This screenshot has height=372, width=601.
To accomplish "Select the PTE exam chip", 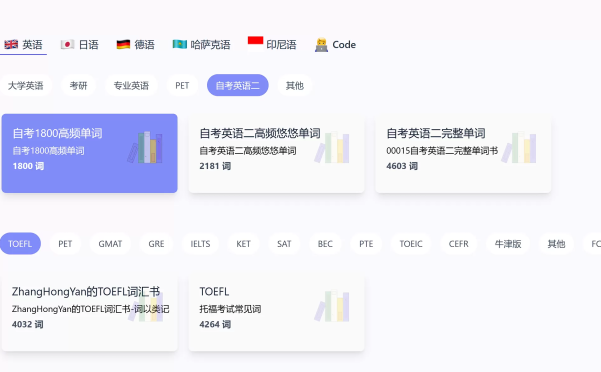I will (366, 244).
